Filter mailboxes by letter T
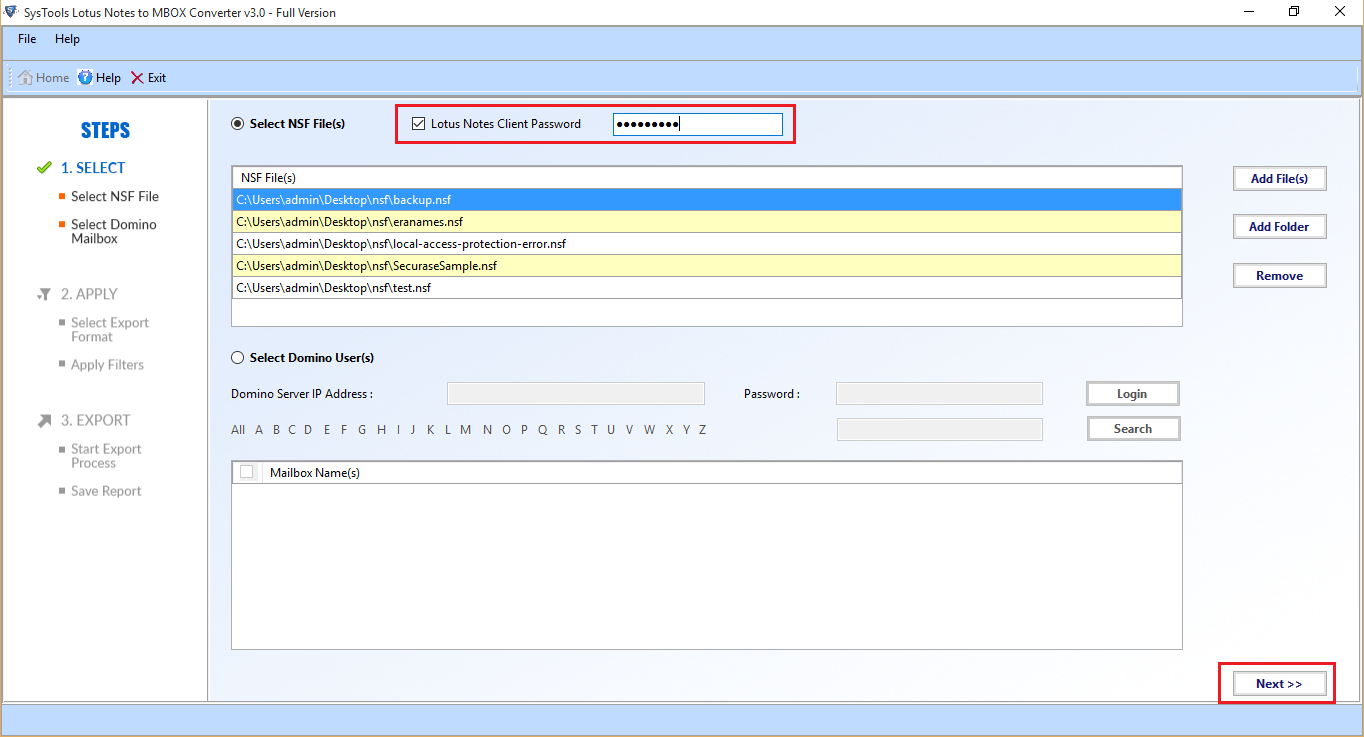The height and width of the screenshot is (737, 1364). tap(594, 430)
